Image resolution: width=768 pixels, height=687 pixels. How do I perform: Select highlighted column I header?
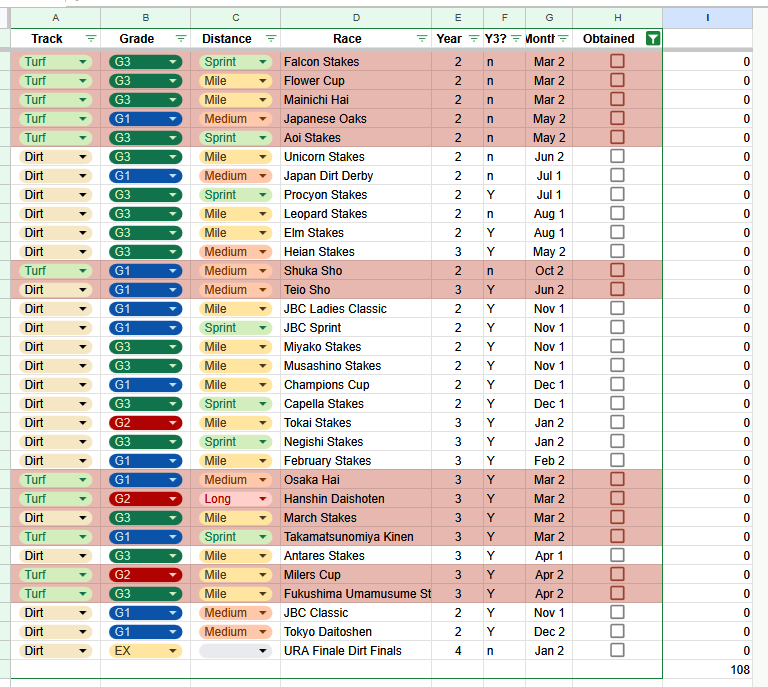pyautogui.click(x=708, y=18)
